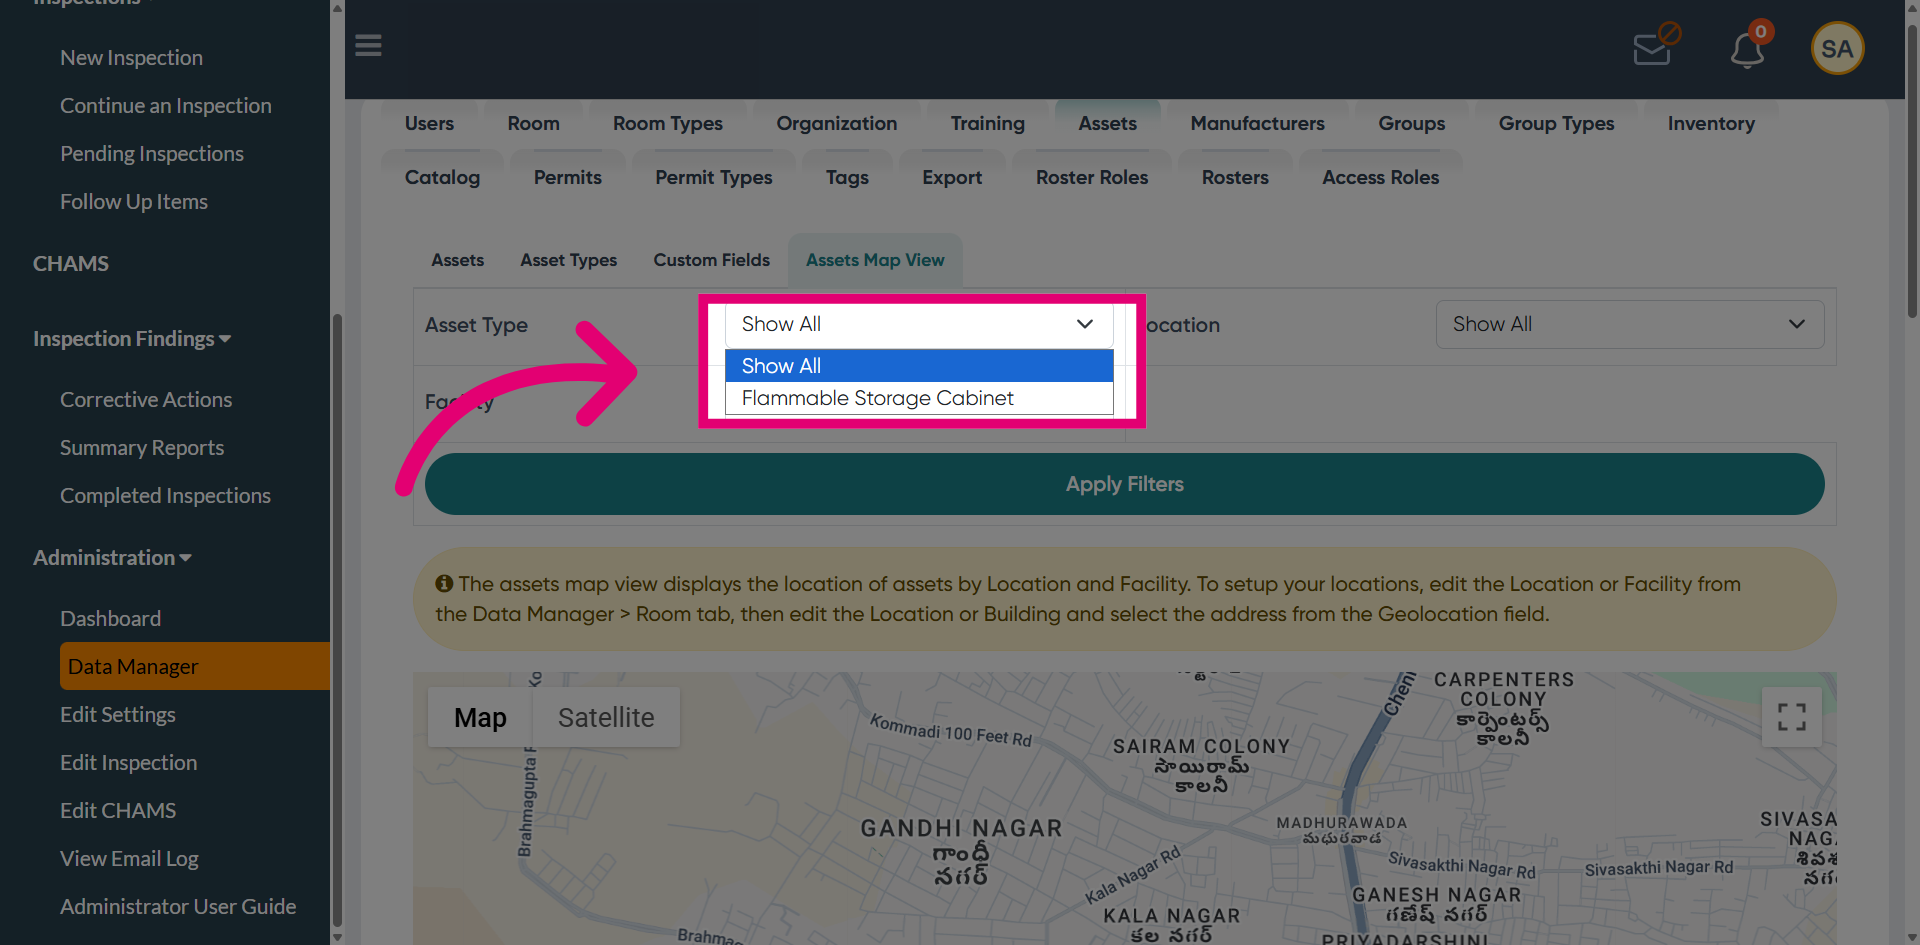Image resolution: width=1920 pixels, height=945 pixels.
Task: Switch to the Room tab
Action: [x=533, y=123]
